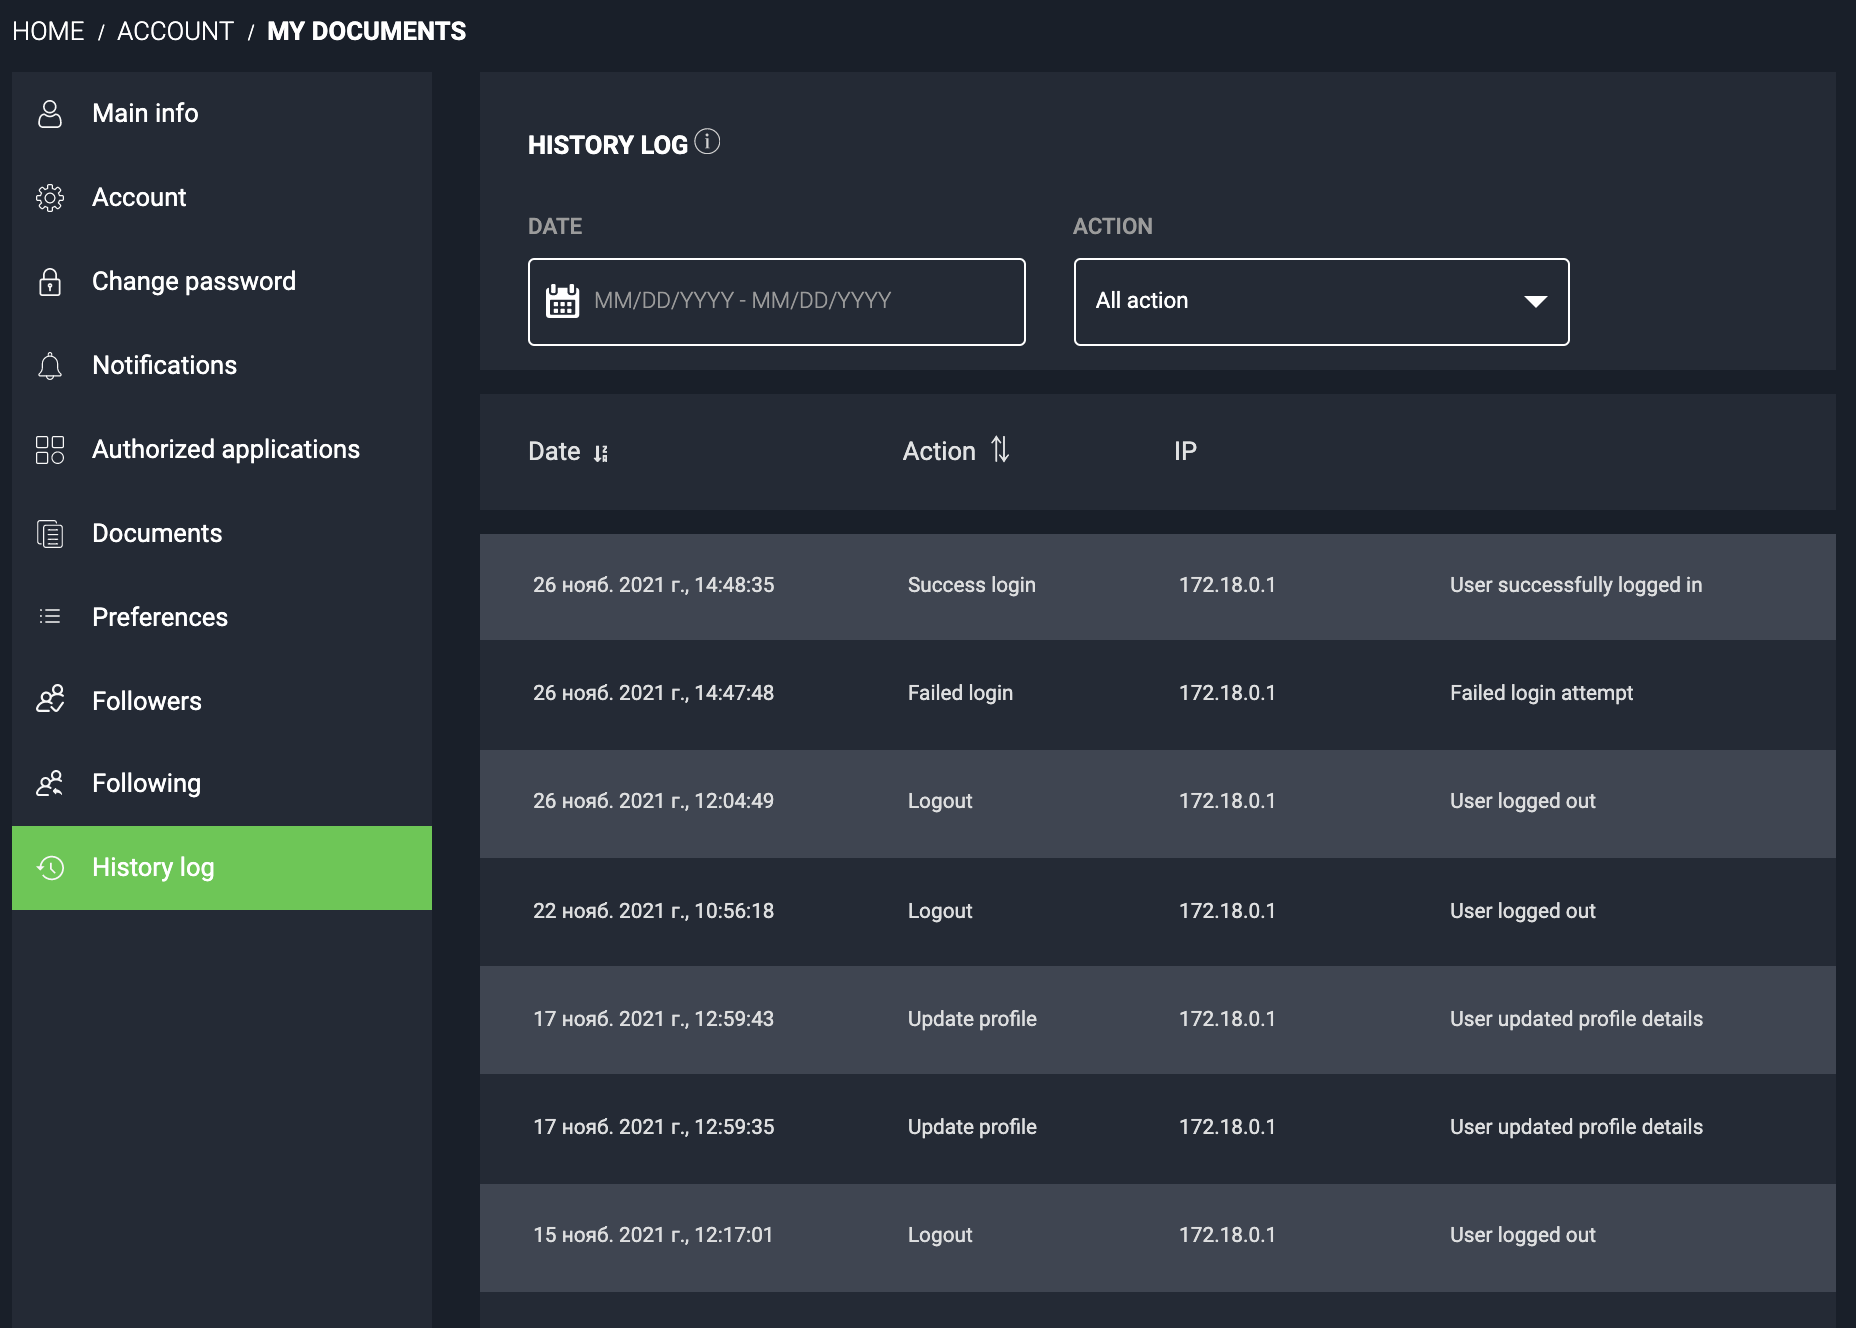
Task: Click the lock icon for Change password
Action: (50, 282)
